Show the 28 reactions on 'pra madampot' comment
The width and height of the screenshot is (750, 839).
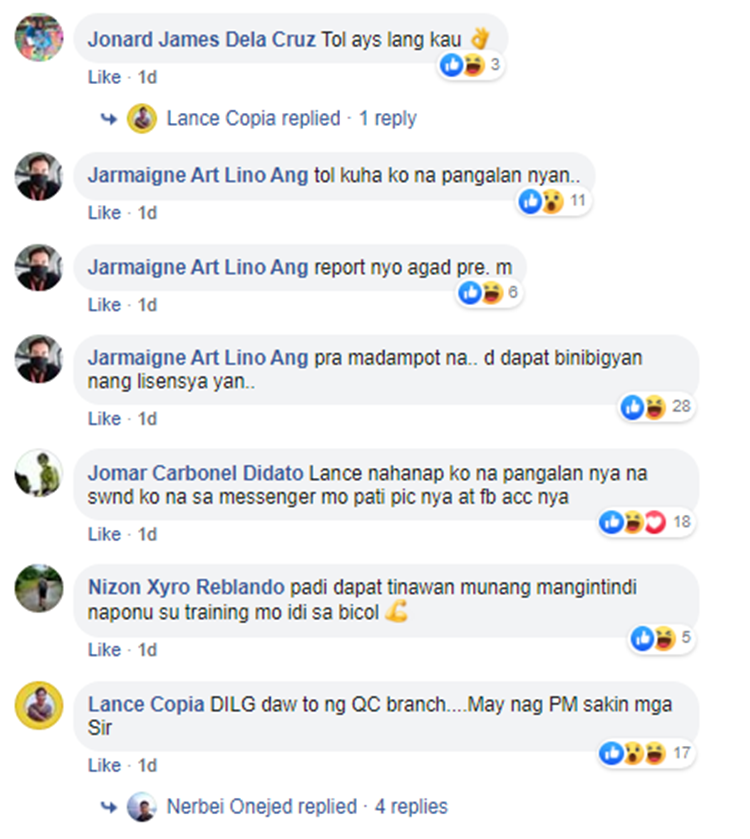coord(656,407)
